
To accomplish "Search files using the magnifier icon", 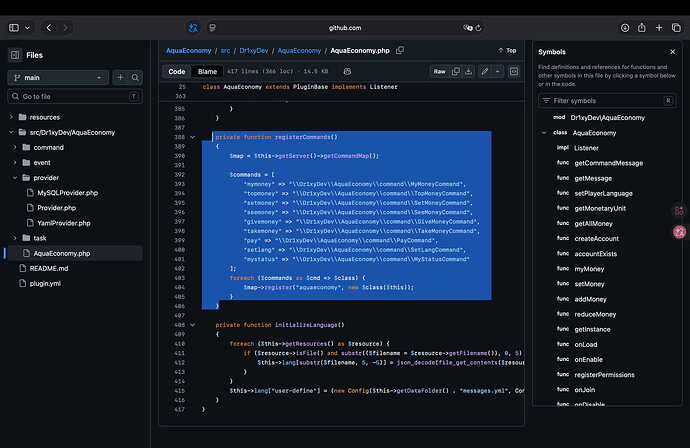I will [135, 77].
